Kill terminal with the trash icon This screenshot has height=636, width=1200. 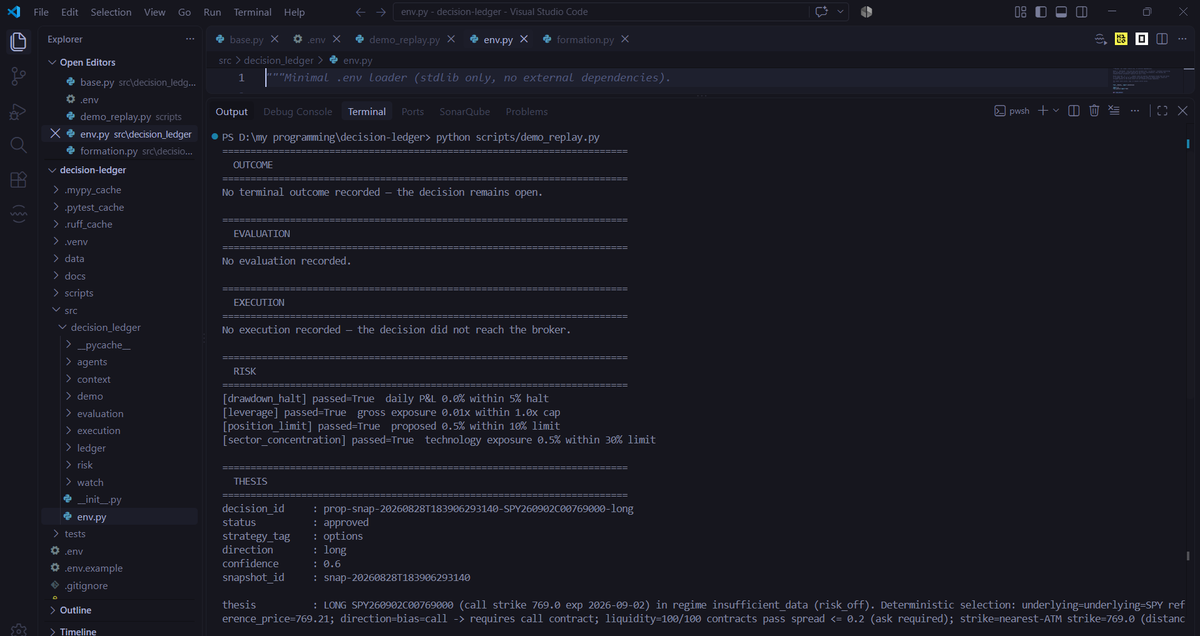tap(1094, 111)
